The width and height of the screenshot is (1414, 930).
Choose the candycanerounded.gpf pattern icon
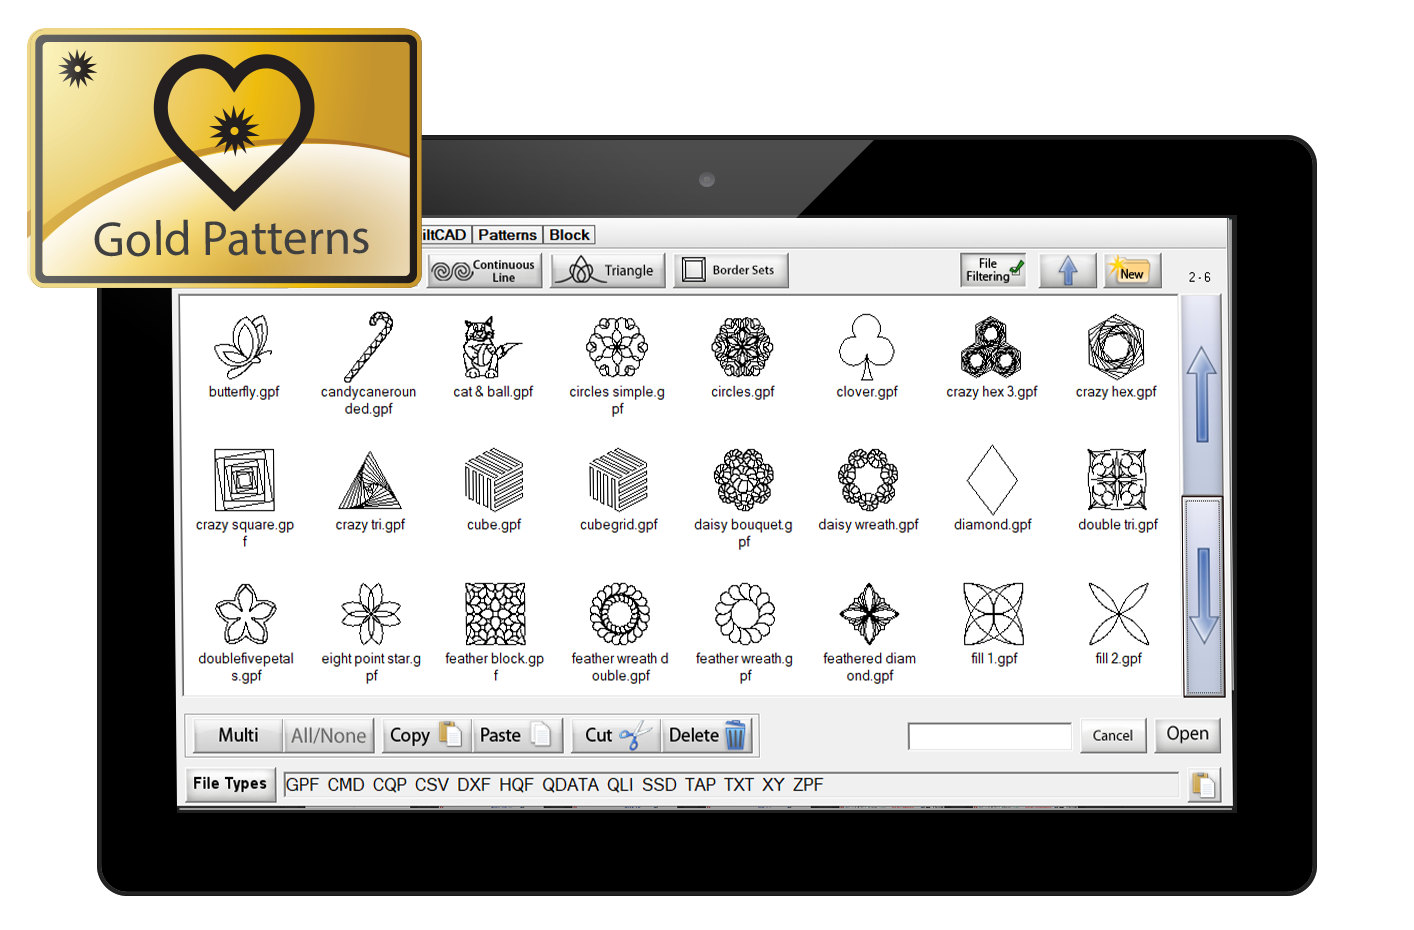click(x=368, y=346)
